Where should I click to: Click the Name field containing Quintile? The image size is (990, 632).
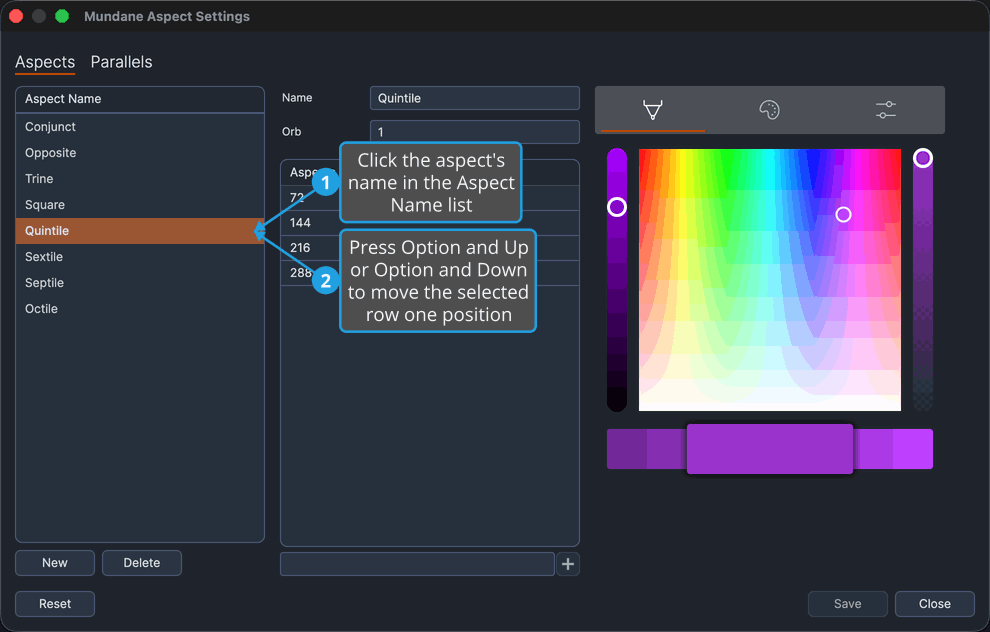click(x=474, y=98)
